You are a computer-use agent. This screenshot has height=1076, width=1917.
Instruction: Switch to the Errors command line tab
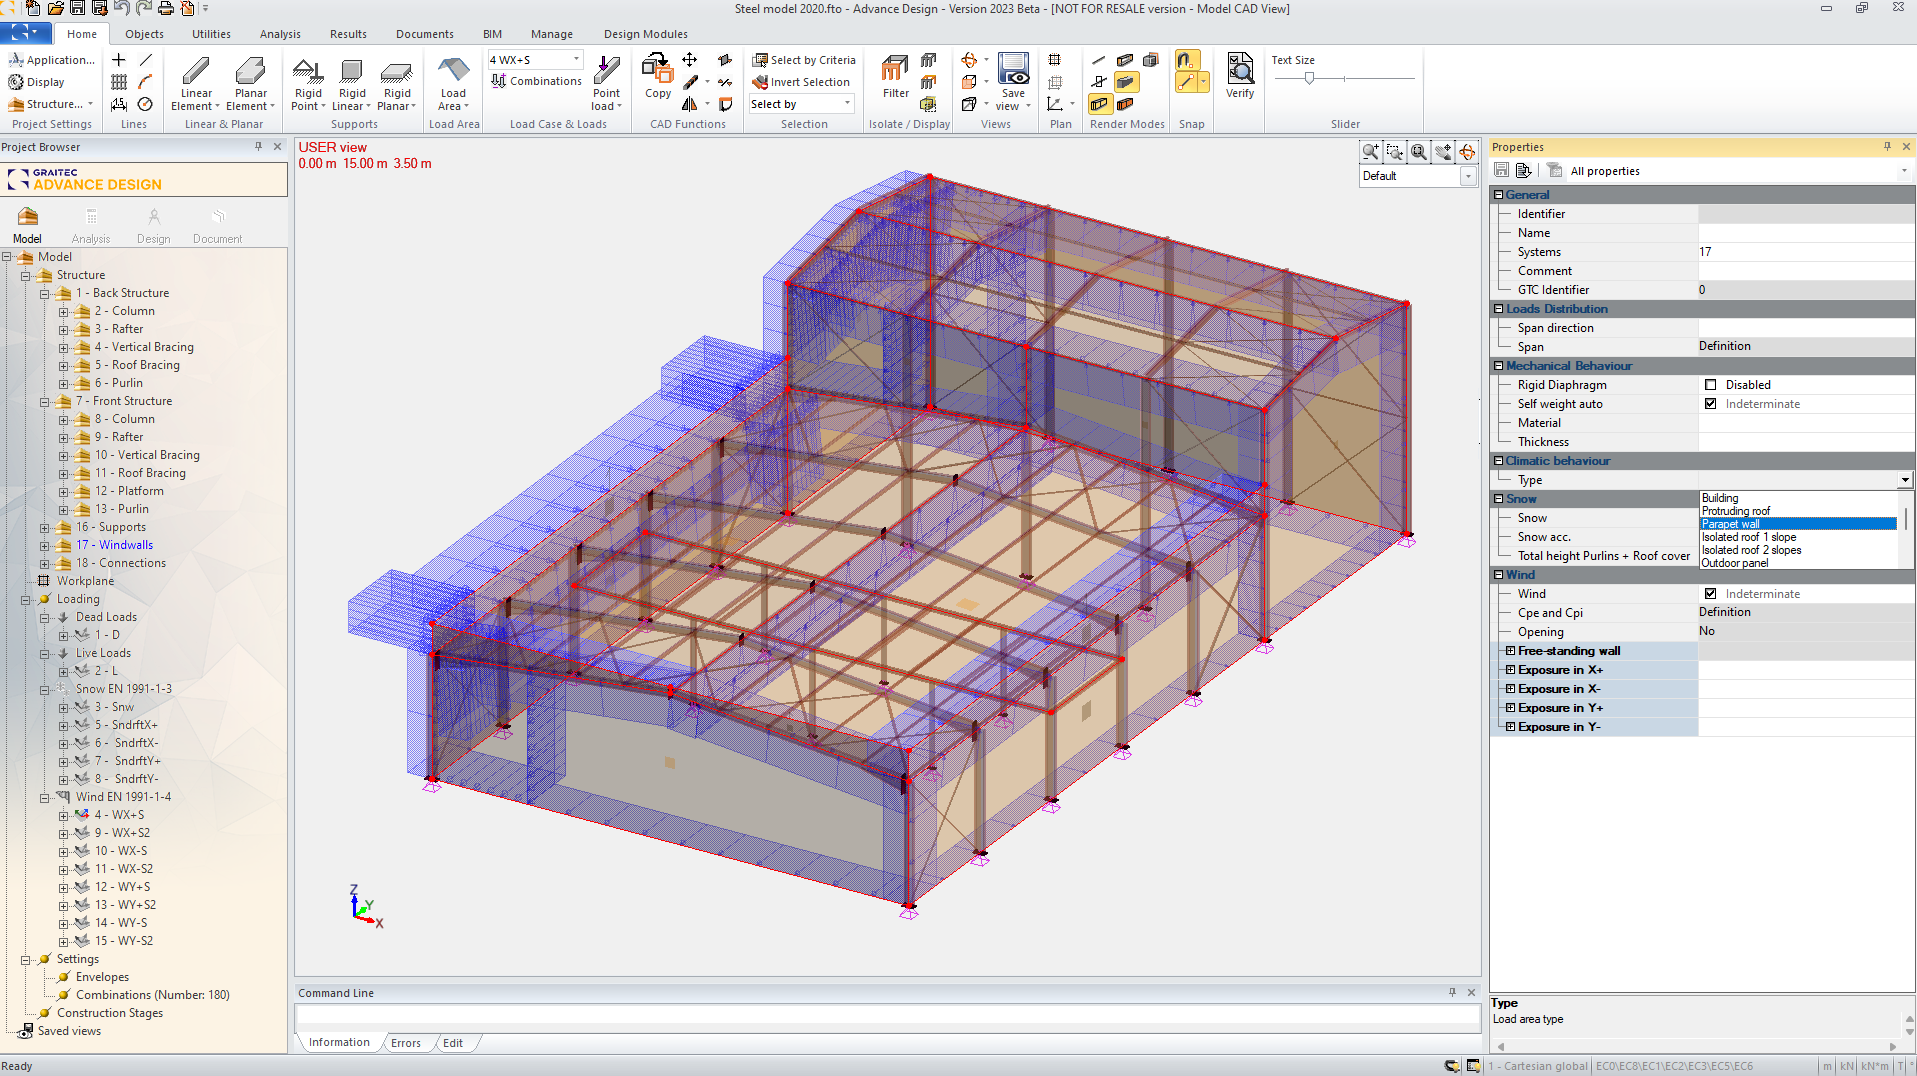pyautogui.click(x=405, y=1043)
